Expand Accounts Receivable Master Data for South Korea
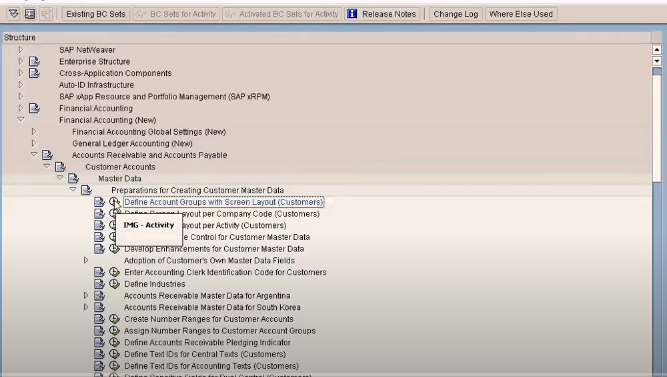This screenshot has width=667, height=377. coord(86,307)
